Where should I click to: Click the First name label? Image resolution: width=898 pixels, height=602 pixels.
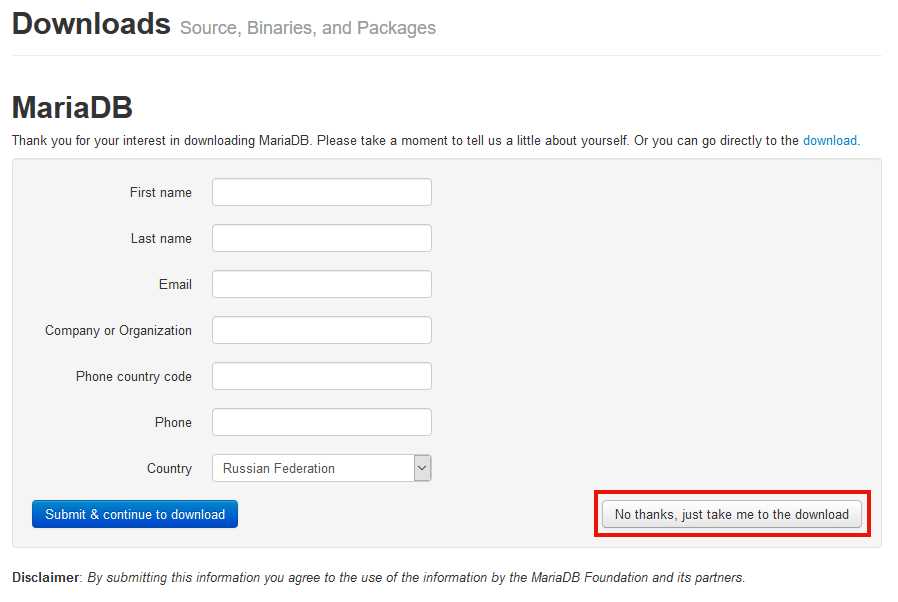pos(160,192)
